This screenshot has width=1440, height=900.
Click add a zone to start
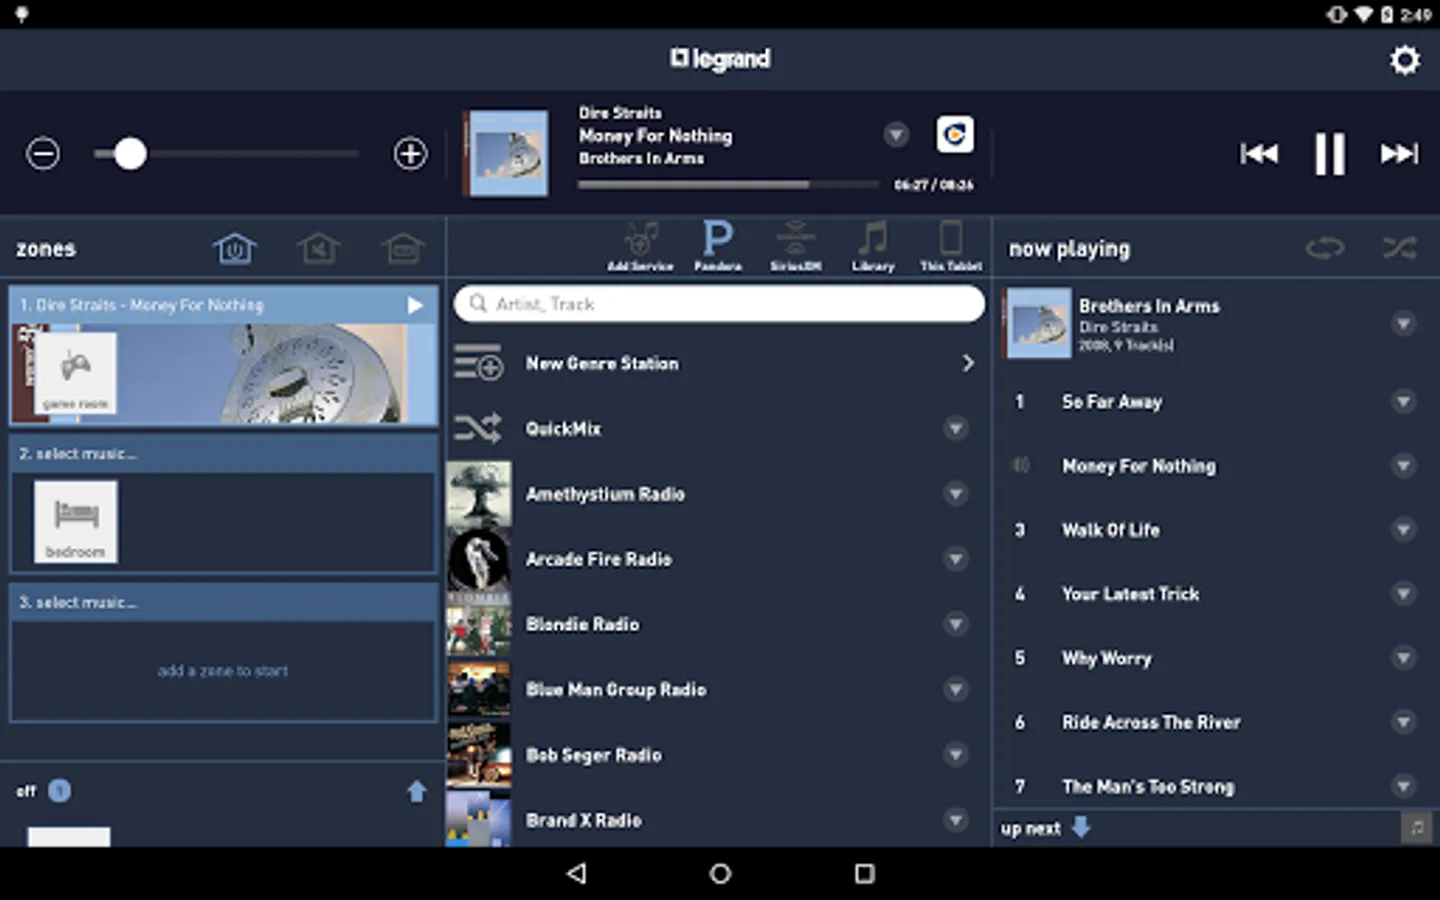223,671
